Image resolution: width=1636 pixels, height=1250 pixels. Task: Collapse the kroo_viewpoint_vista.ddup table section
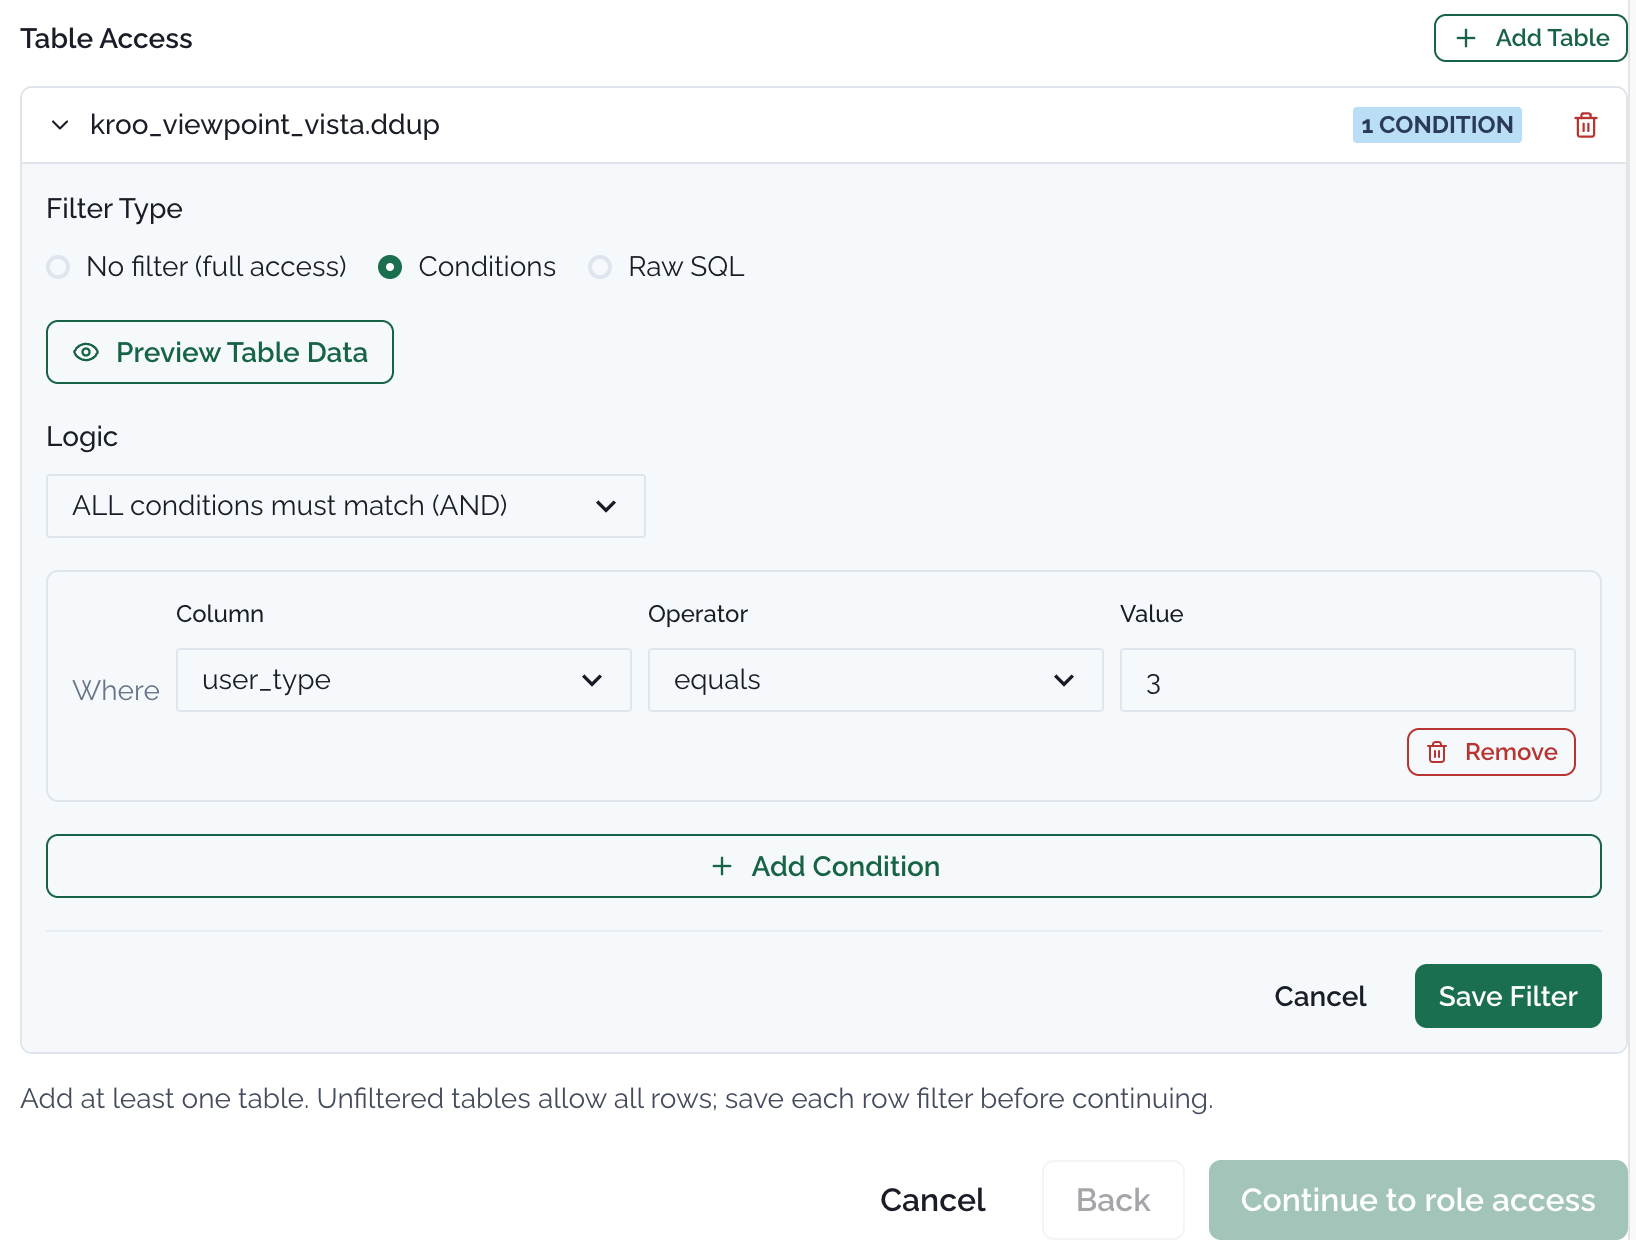60,125
